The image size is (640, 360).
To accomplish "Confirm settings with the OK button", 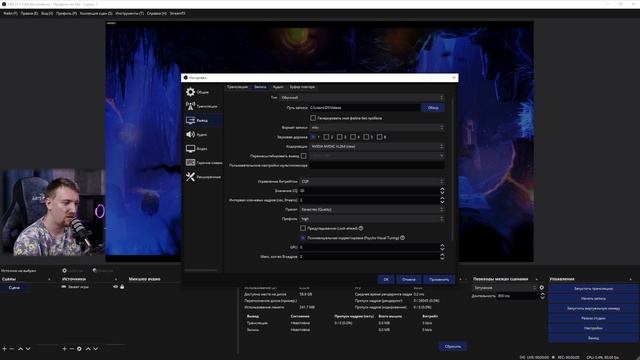I will coord(386,280).
